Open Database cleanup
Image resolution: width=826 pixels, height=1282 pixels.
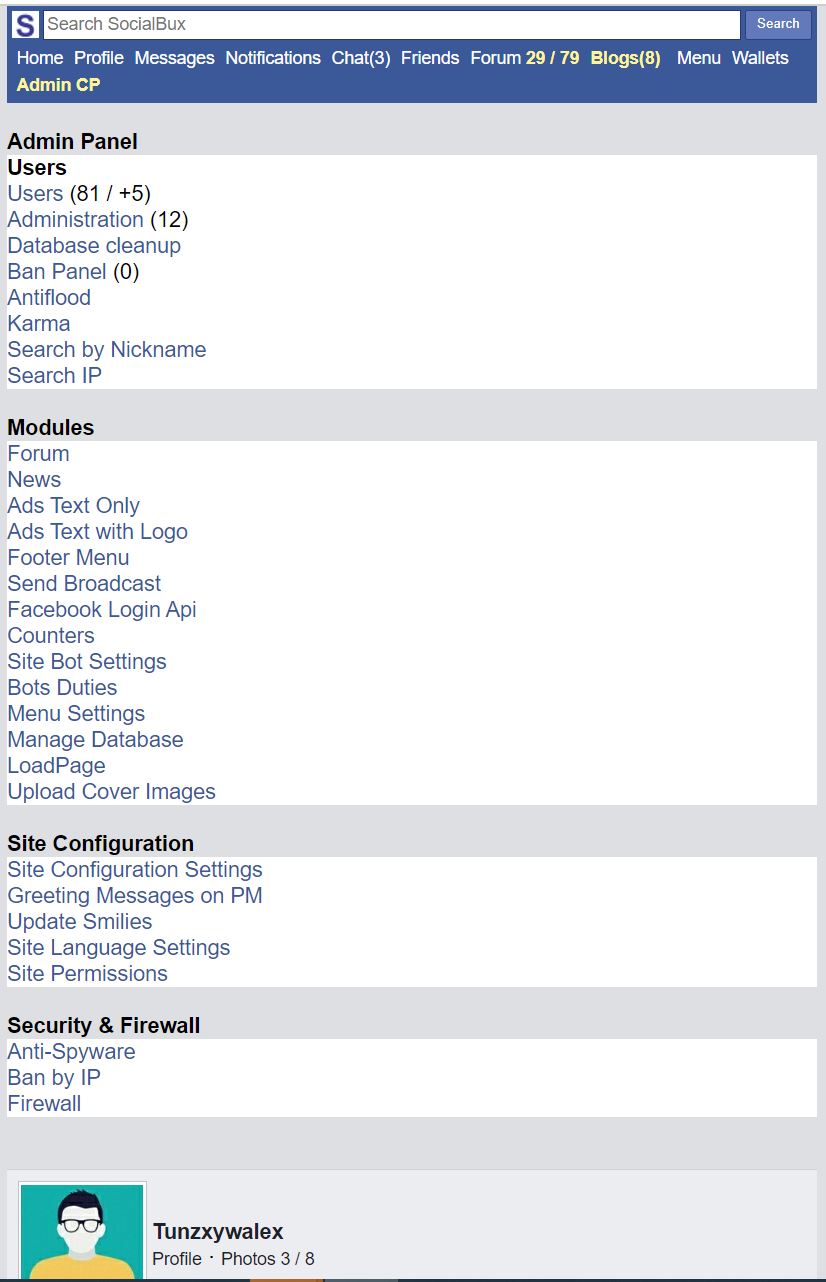tap(94, 245)
